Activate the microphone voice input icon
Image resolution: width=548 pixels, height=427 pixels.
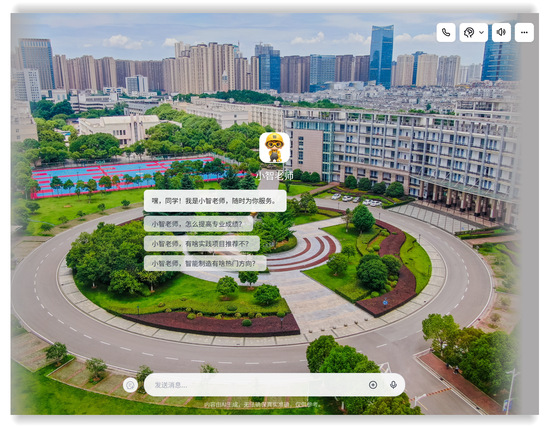pyautogui.click(x=393, y=385)
